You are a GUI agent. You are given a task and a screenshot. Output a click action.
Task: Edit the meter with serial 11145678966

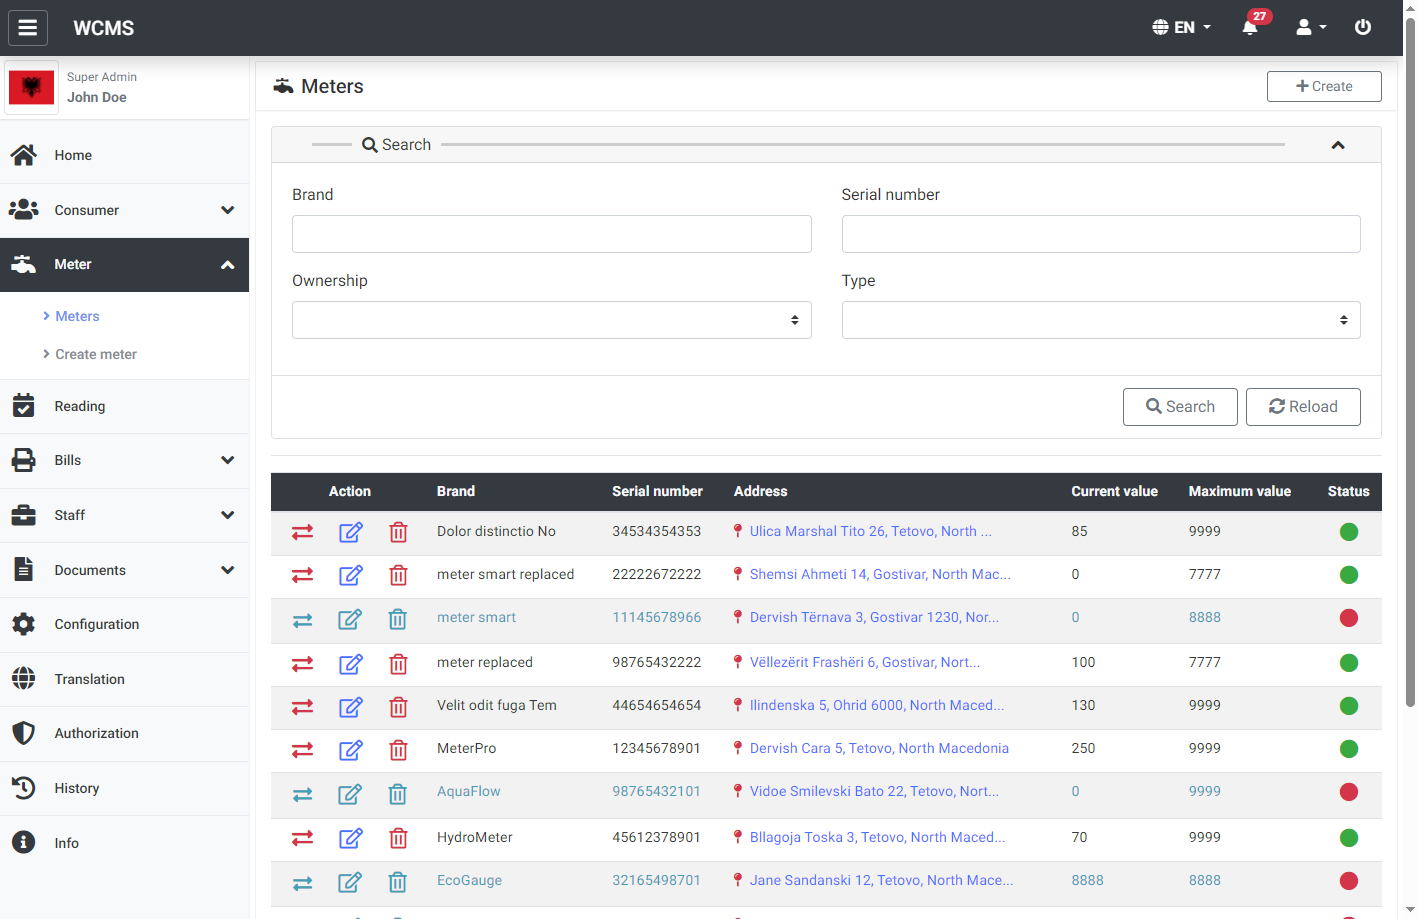coord(350,620)
